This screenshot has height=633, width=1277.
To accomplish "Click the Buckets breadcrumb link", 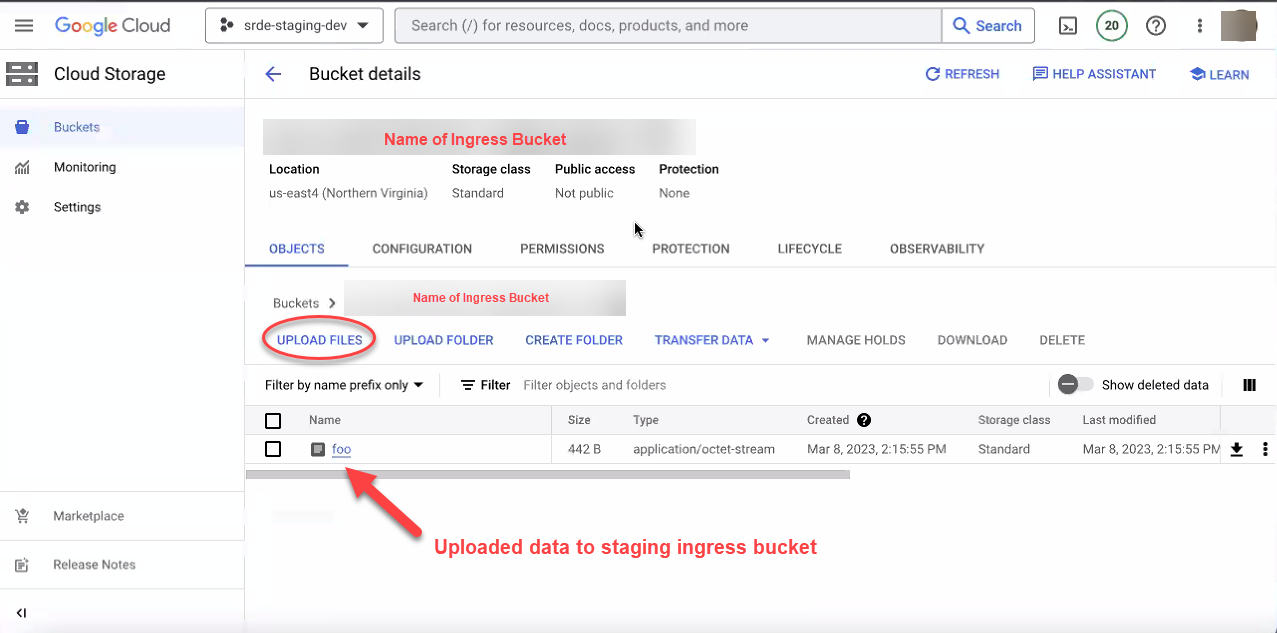I will (x=296, y=303).
